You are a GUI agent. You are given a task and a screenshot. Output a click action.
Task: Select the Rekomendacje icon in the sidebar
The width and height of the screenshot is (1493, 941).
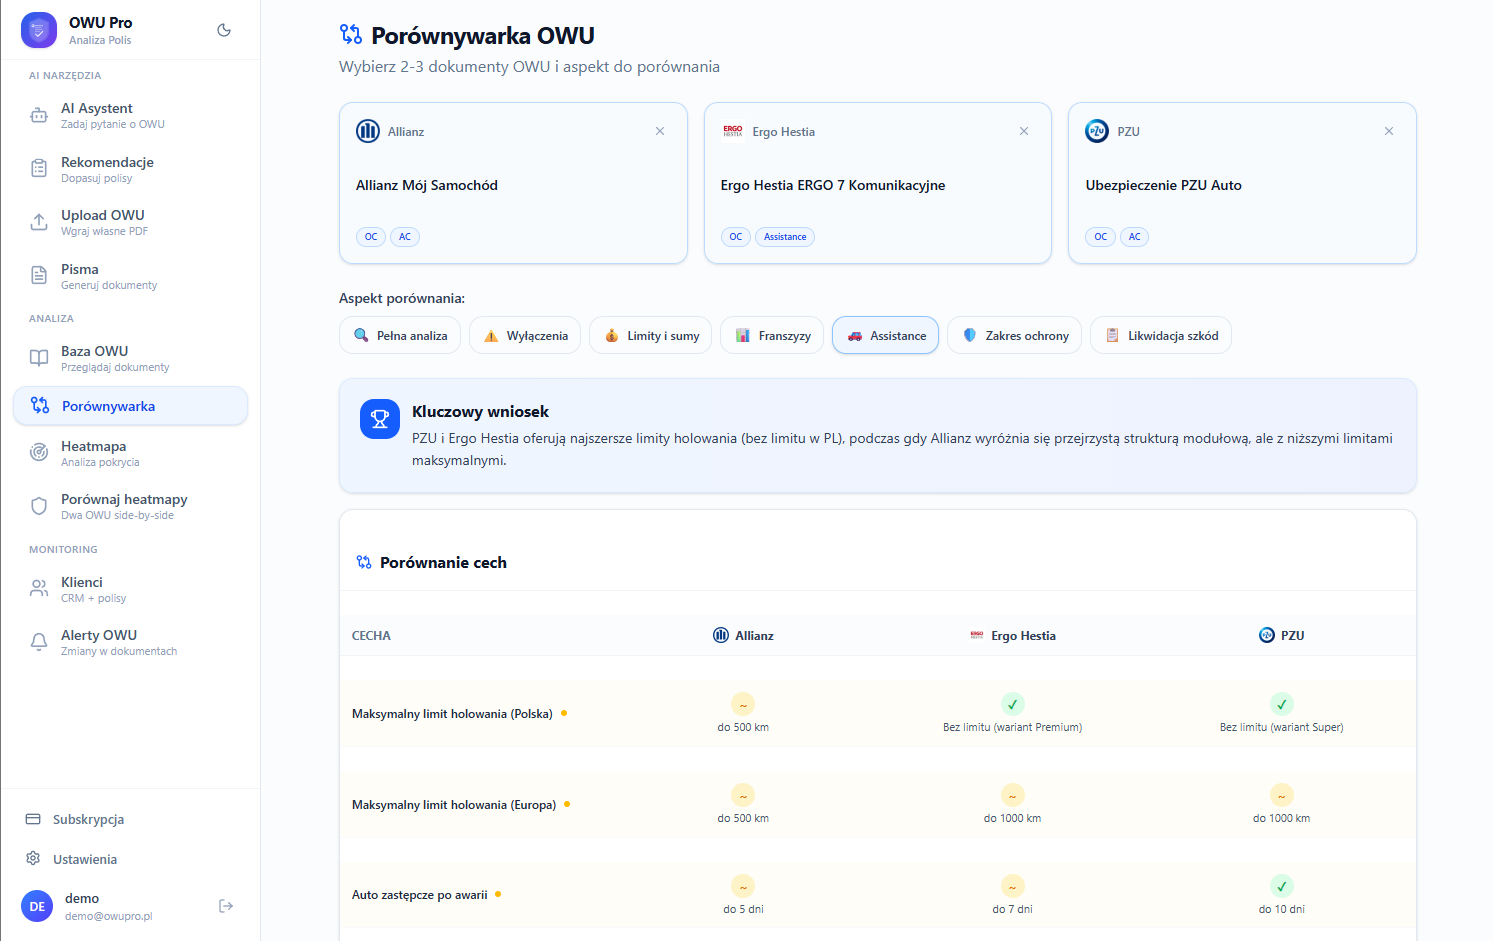pyautogui.click(x=38, y=168)
